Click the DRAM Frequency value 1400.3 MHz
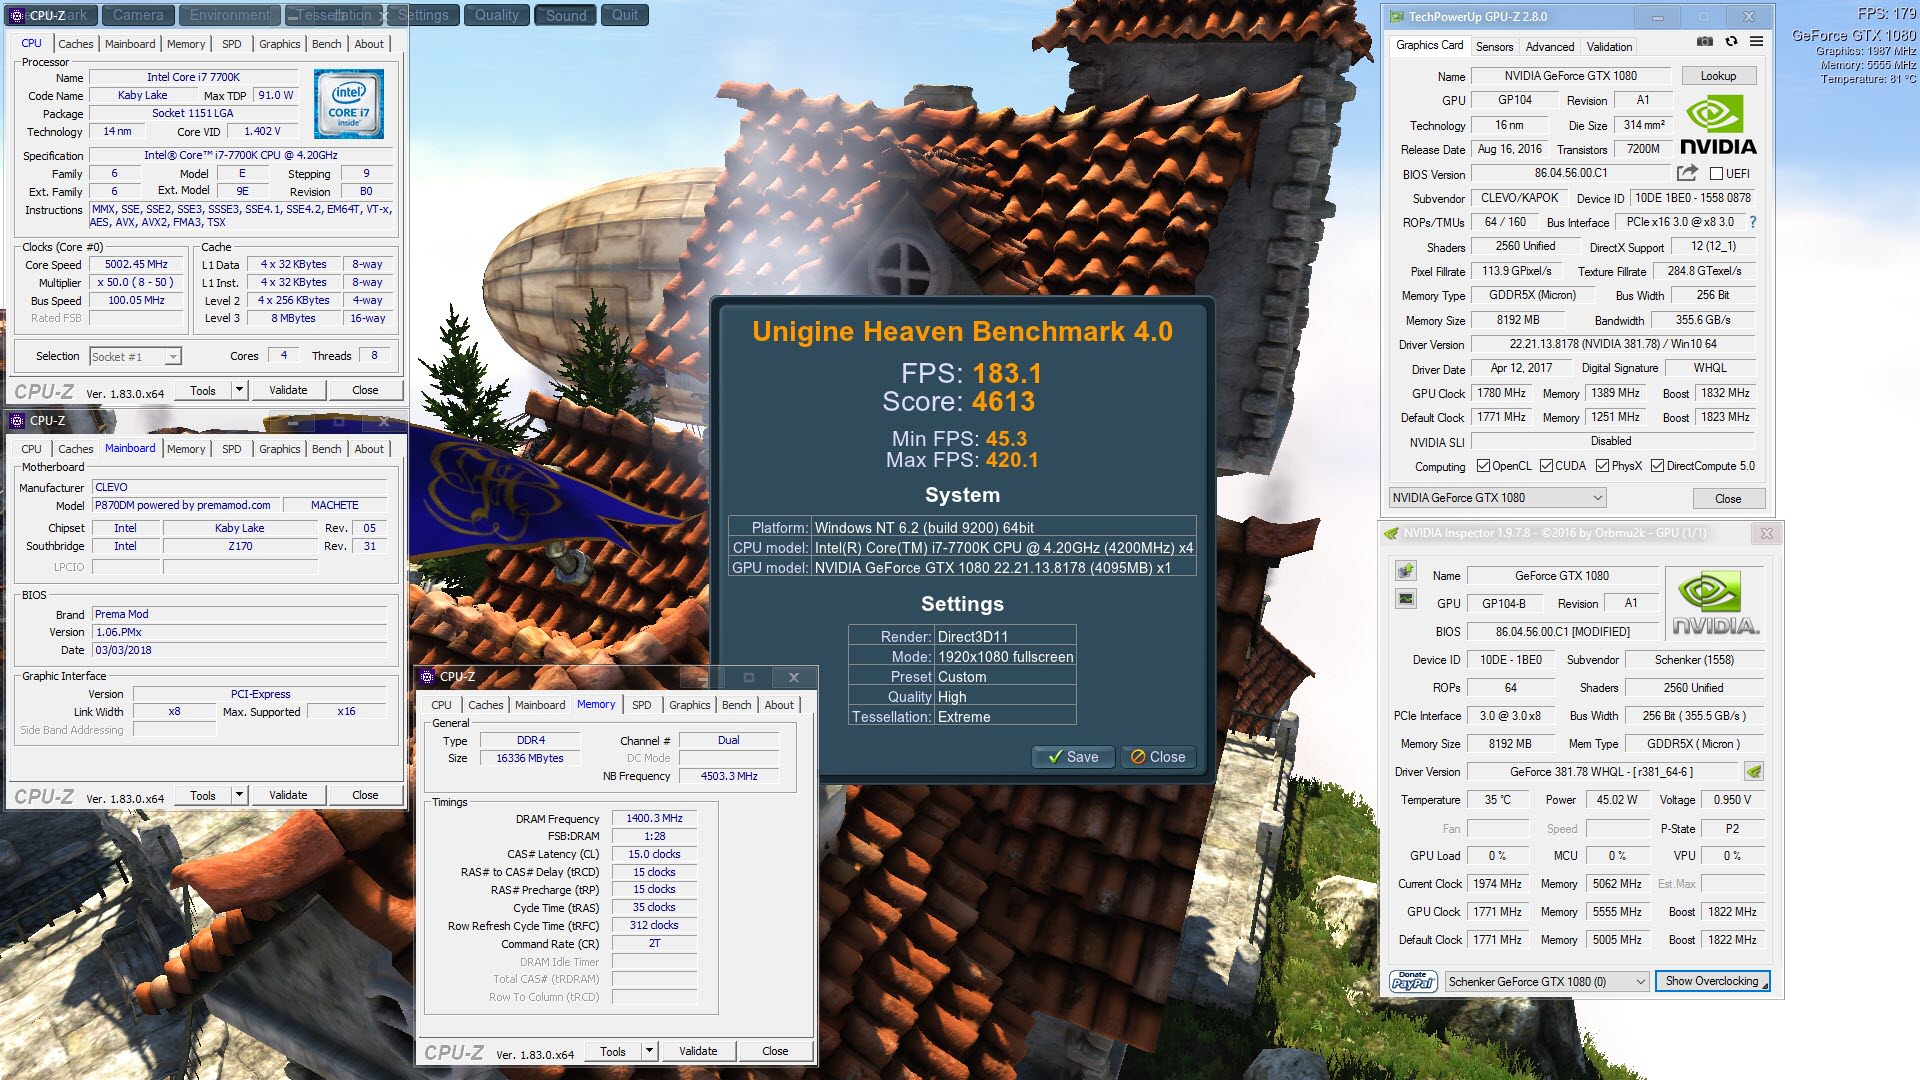 (654, 818)
